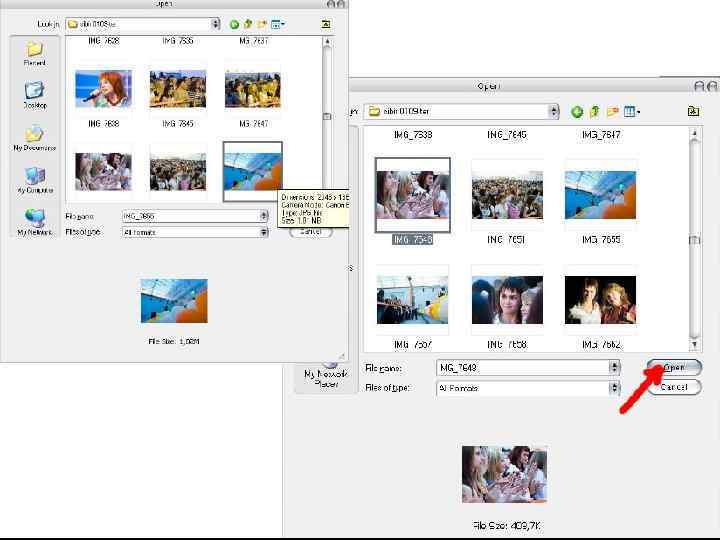Viewport: 720px width, 540px height.
Task: Expand Look in folder dropdown in left dialog
Action: [x=215, y=24]
